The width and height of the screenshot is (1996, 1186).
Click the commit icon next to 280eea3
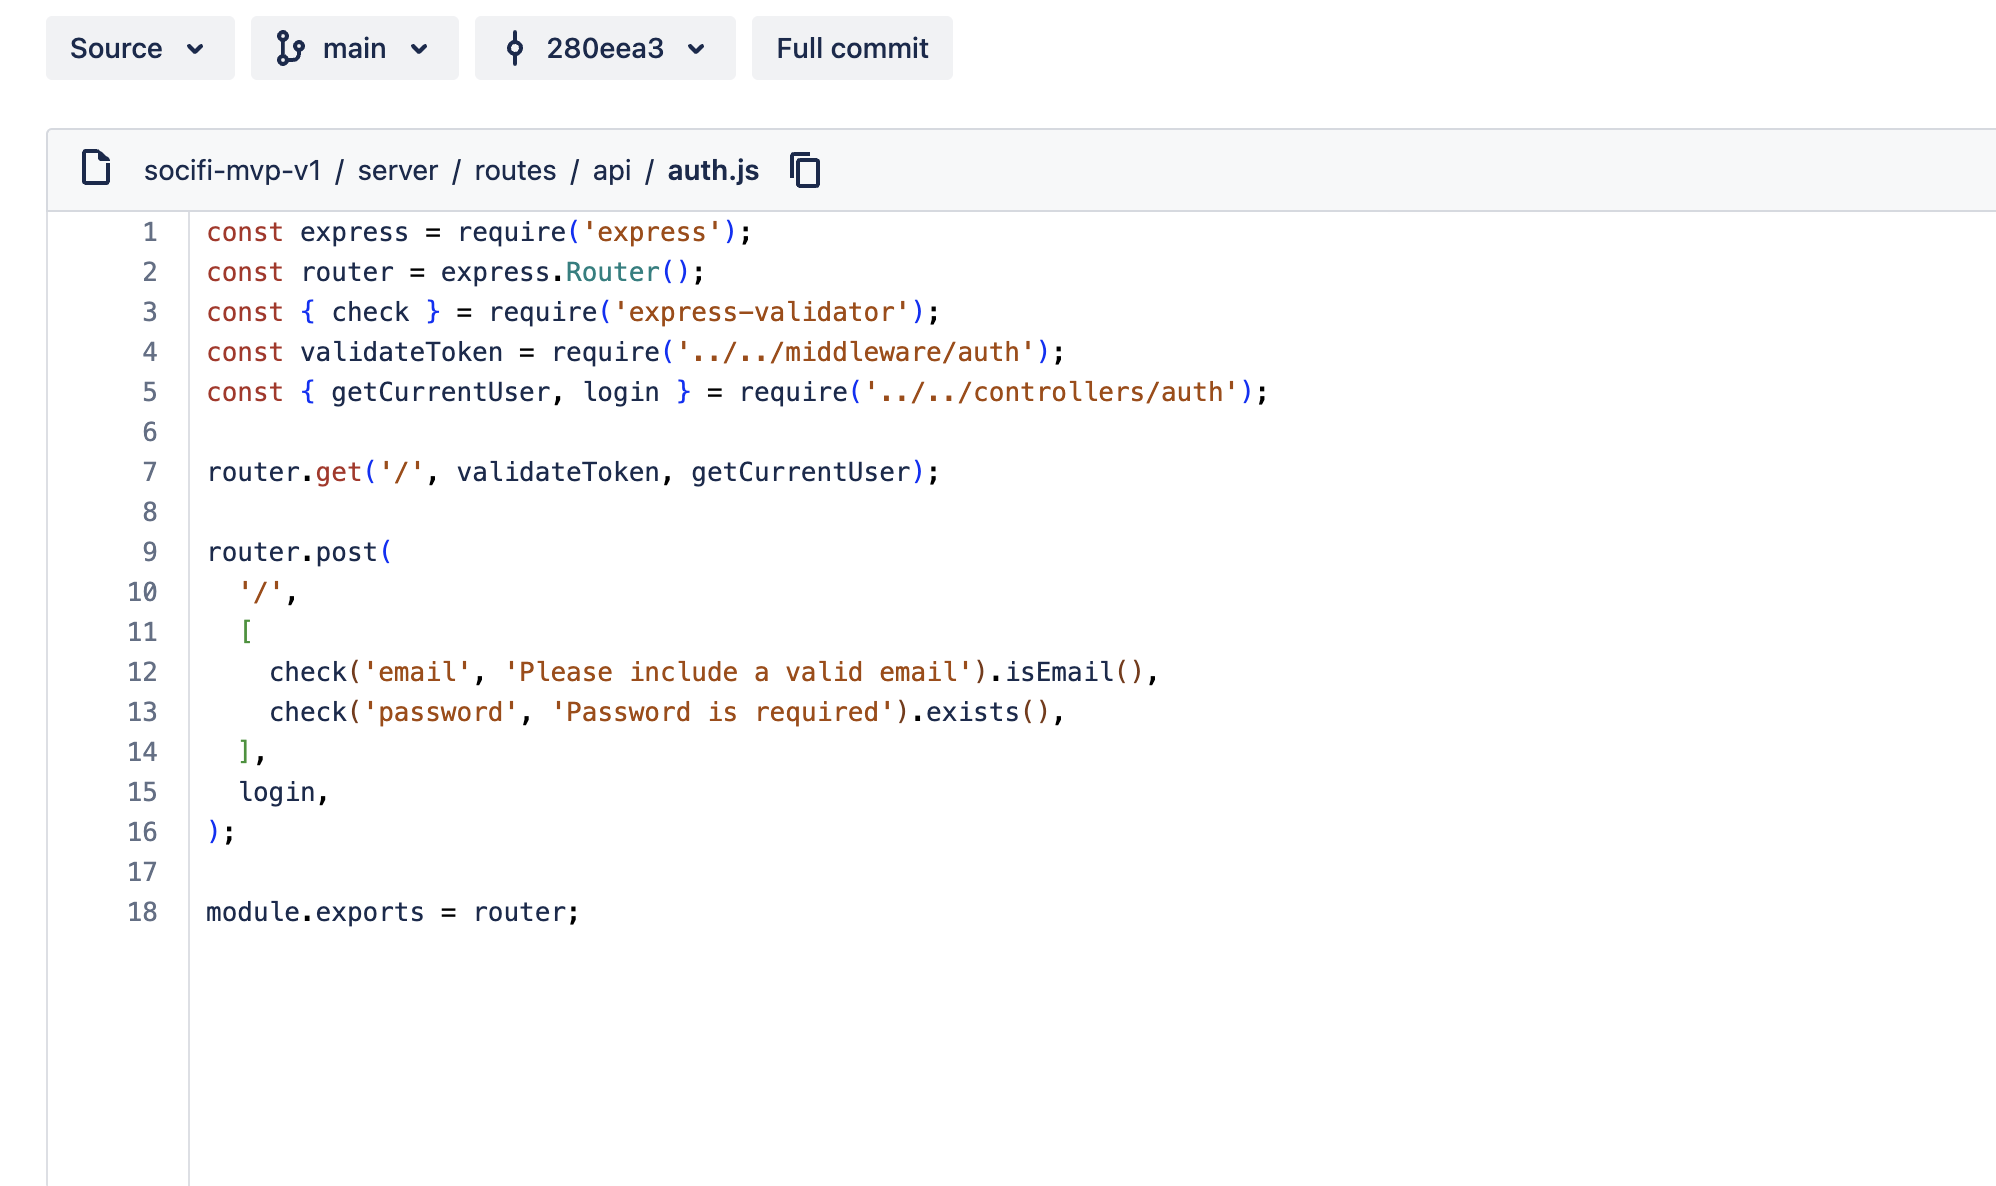click(x=515, y=48)
